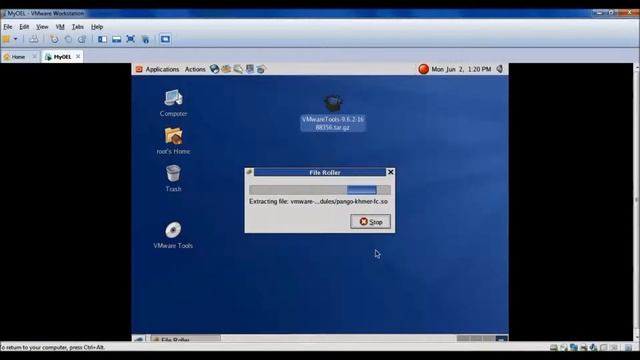
Task: Toggle the thumbnail bar view icon
Action: pyautogui.click(x=116, y=39)
